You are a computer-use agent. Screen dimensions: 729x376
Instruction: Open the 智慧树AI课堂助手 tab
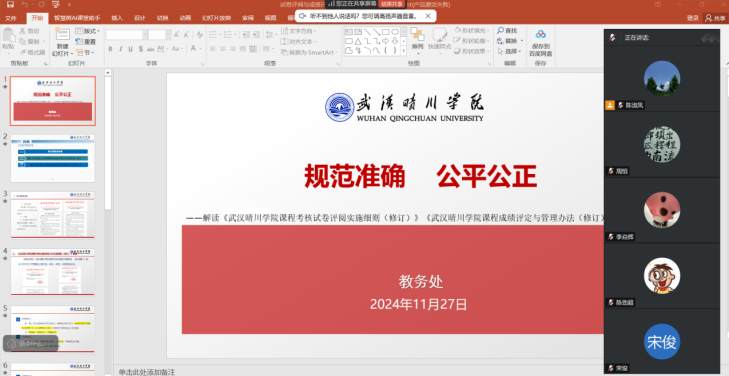click(77, 18)
